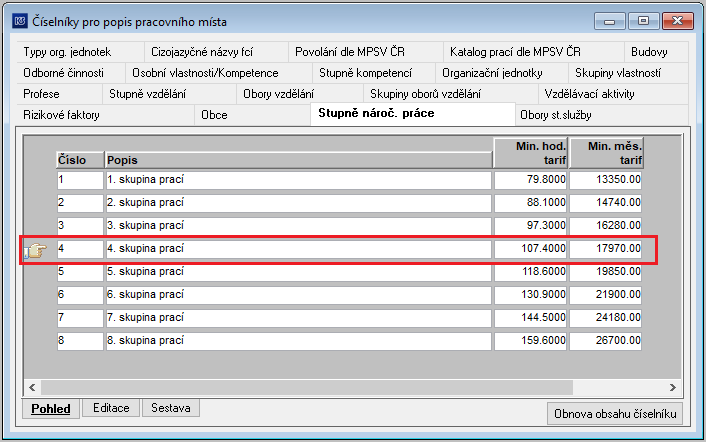Switch to the Profese tab

click(x=59, y=94)
